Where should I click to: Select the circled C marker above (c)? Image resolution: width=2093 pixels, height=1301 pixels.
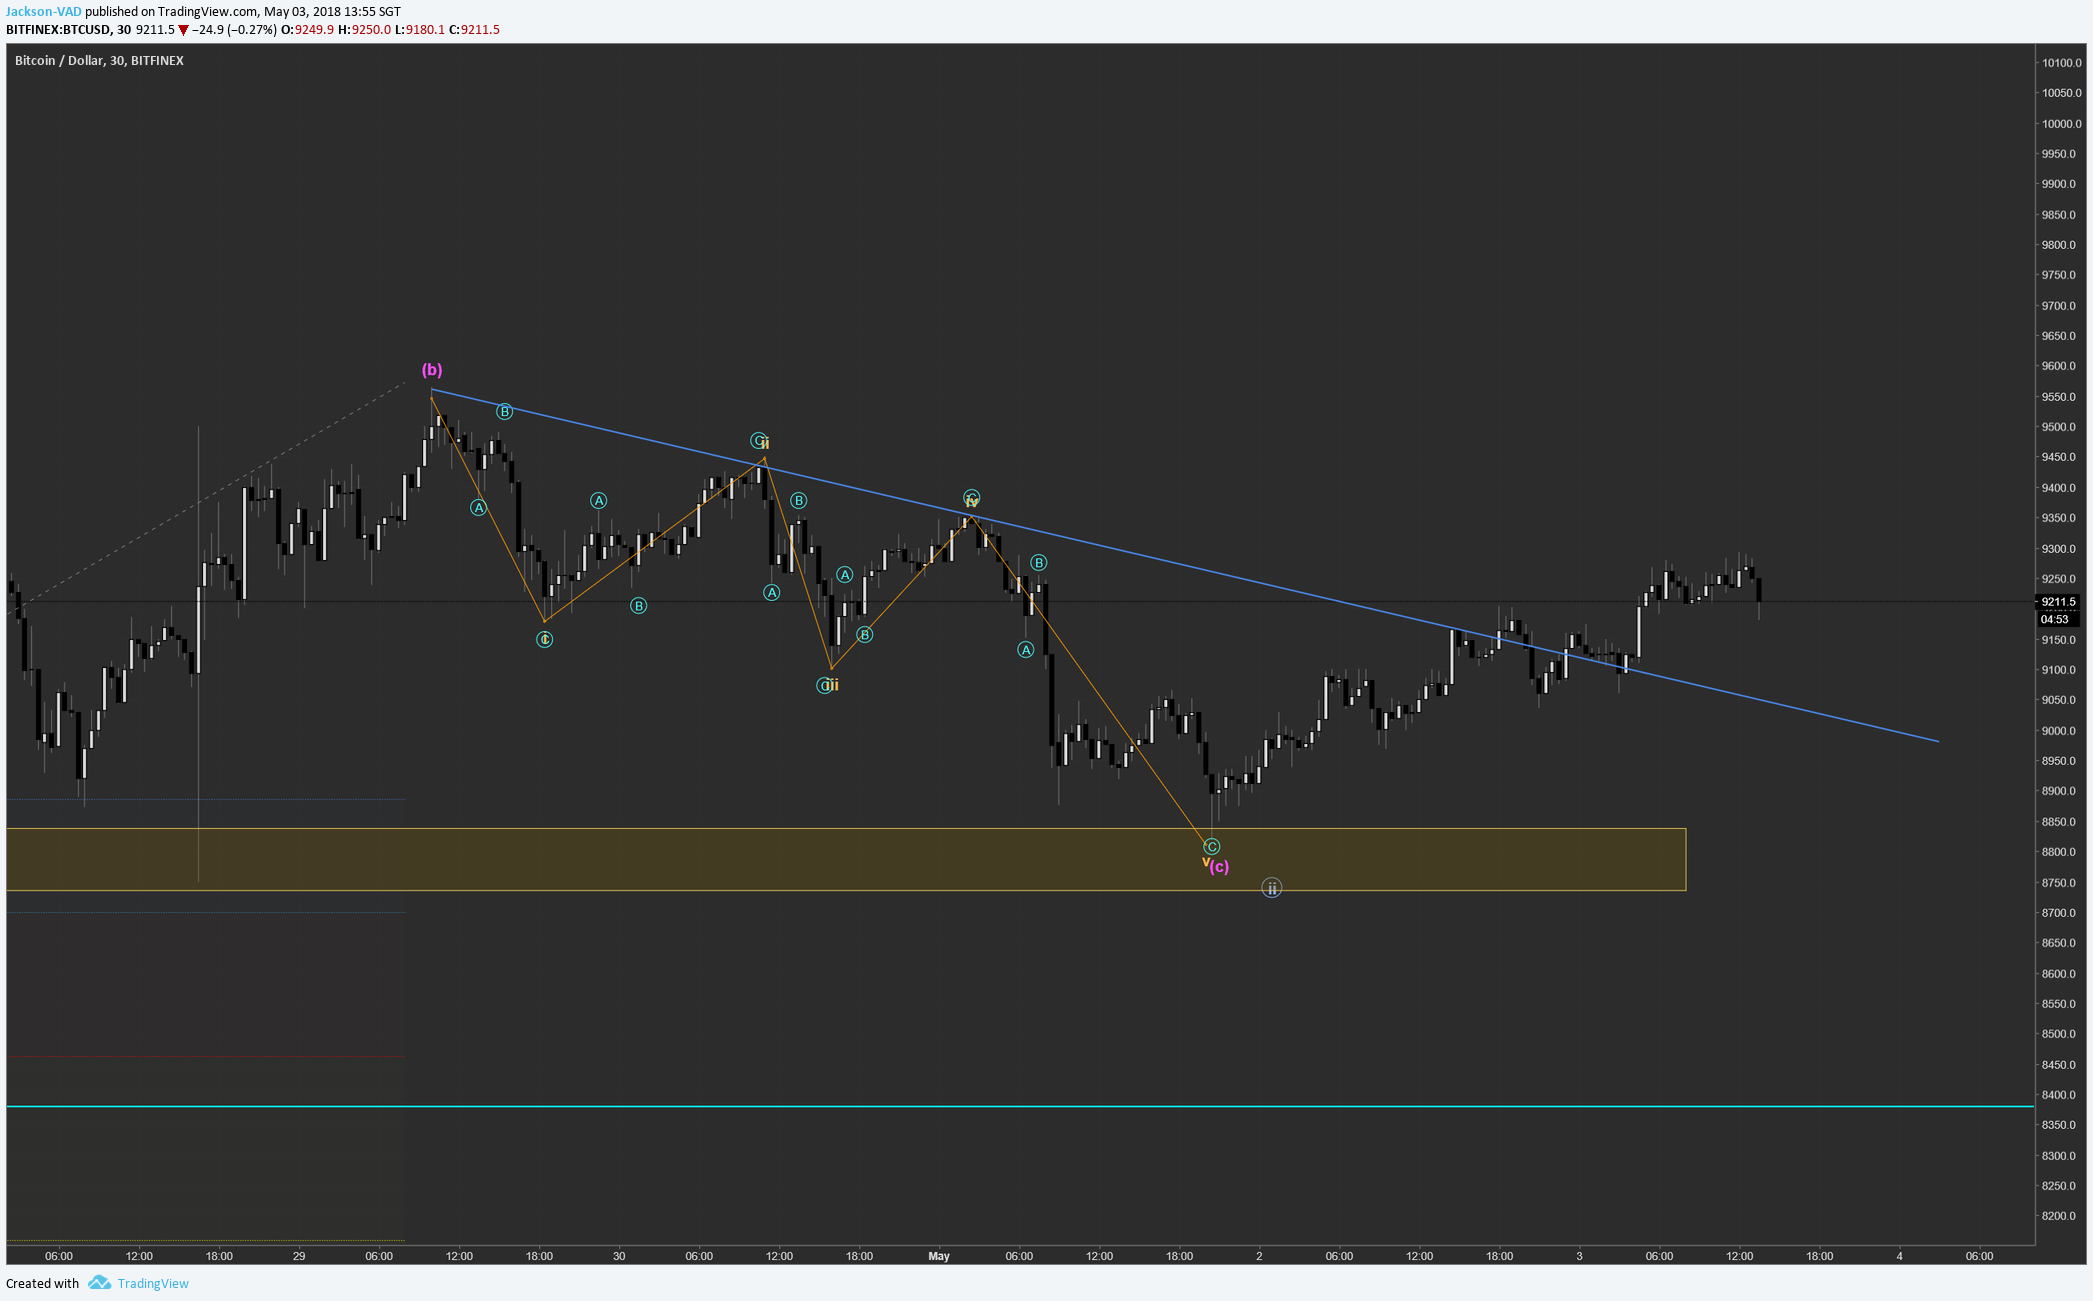(x=1212, y=847)
